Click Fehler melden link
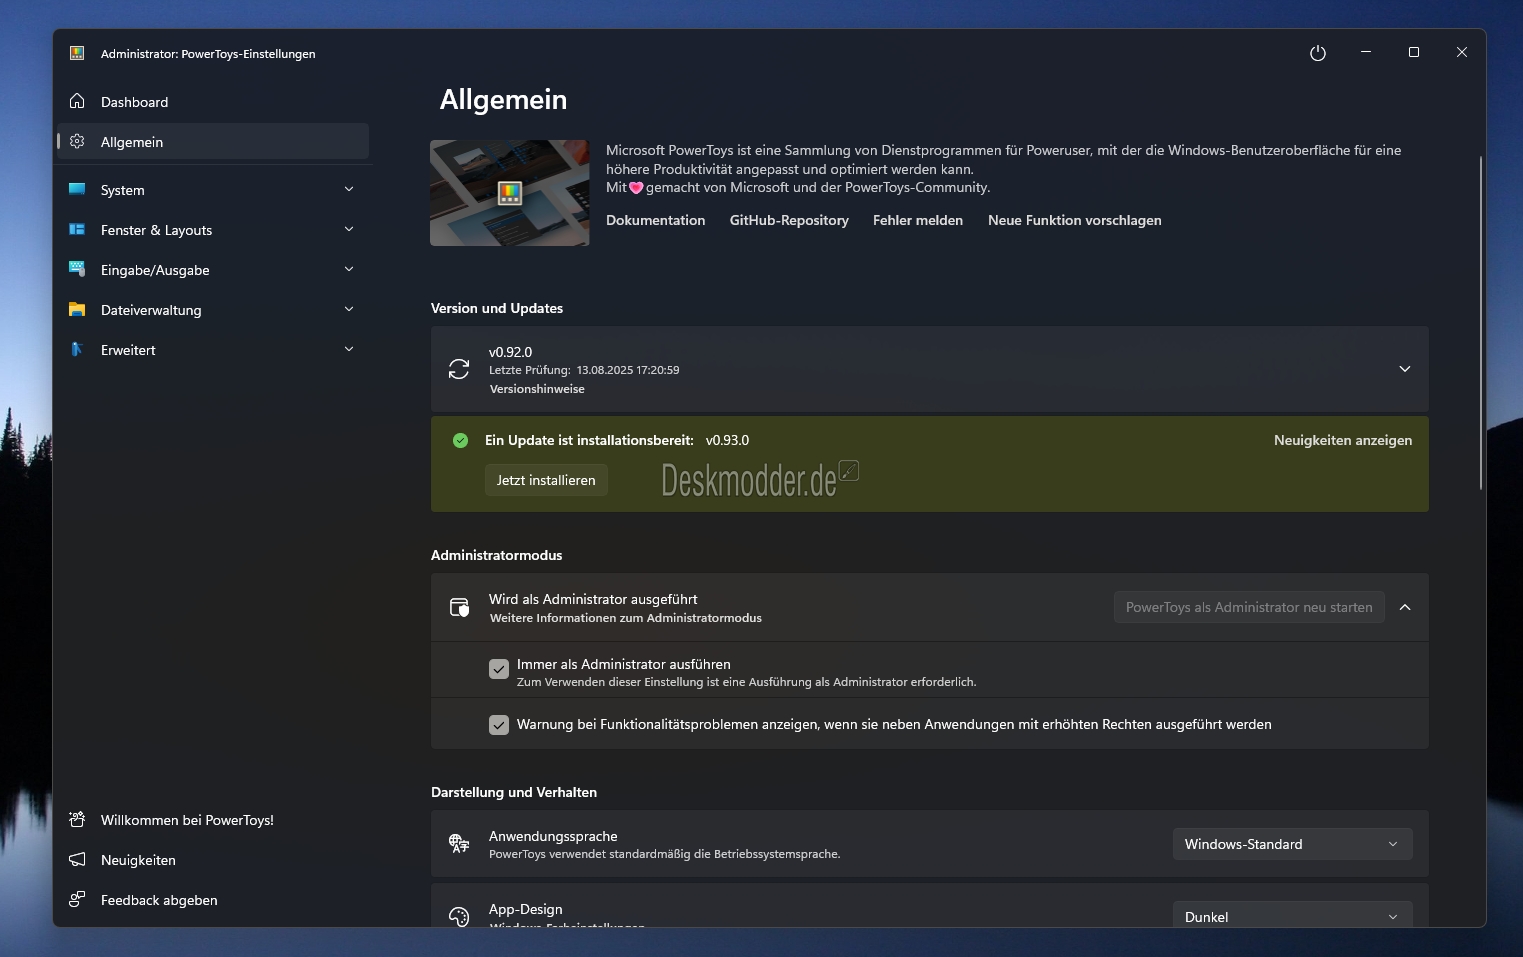The height and width of the screenshot is (957, 1523). pyautogui.click(x=918, y=220)
